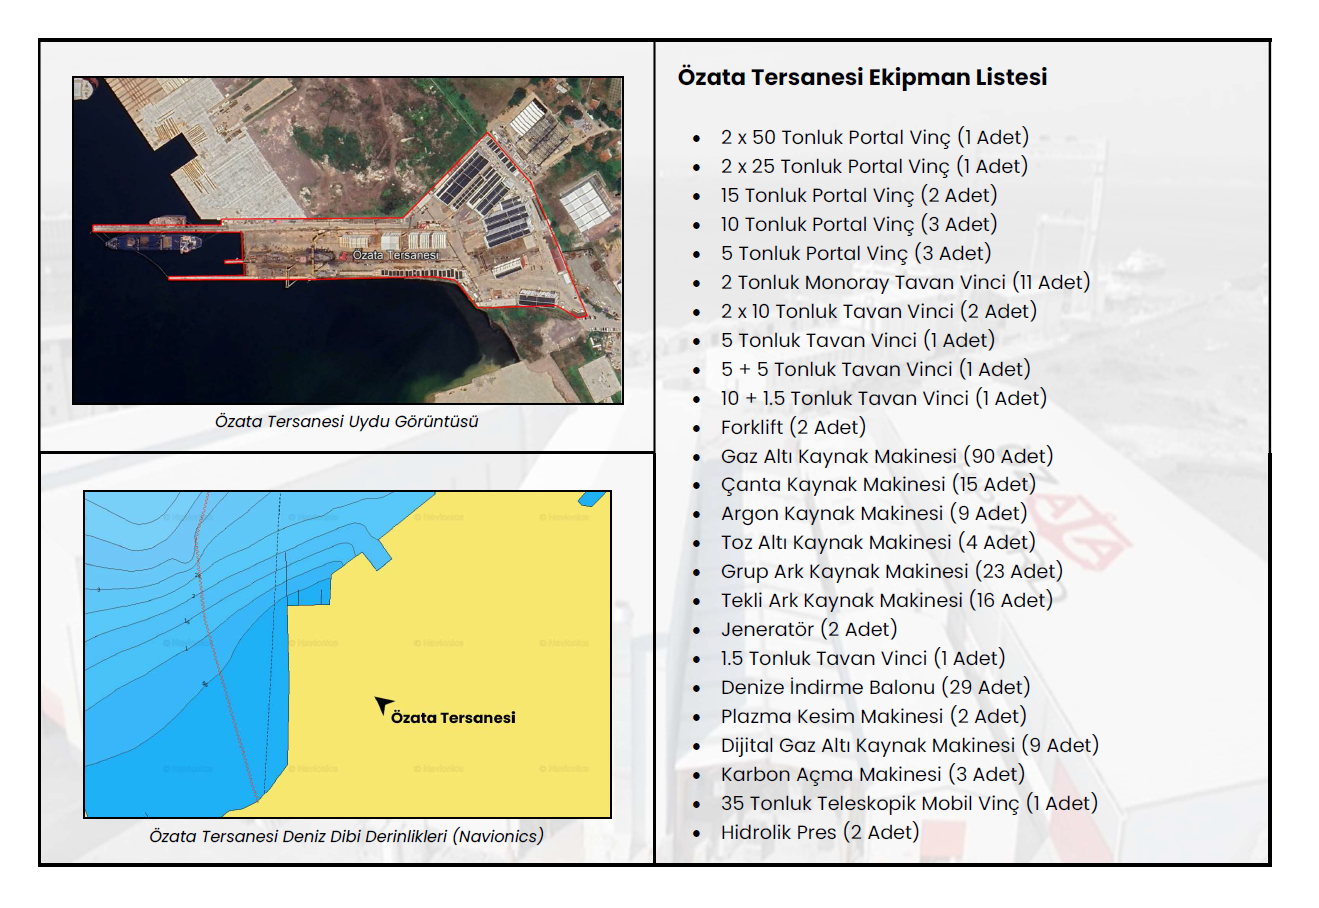This screenshot has height=908, width=1319.
Task: Select "Argon Kaynak Makinesi (9 Adet)"
Action: click(x=874, y=513)
